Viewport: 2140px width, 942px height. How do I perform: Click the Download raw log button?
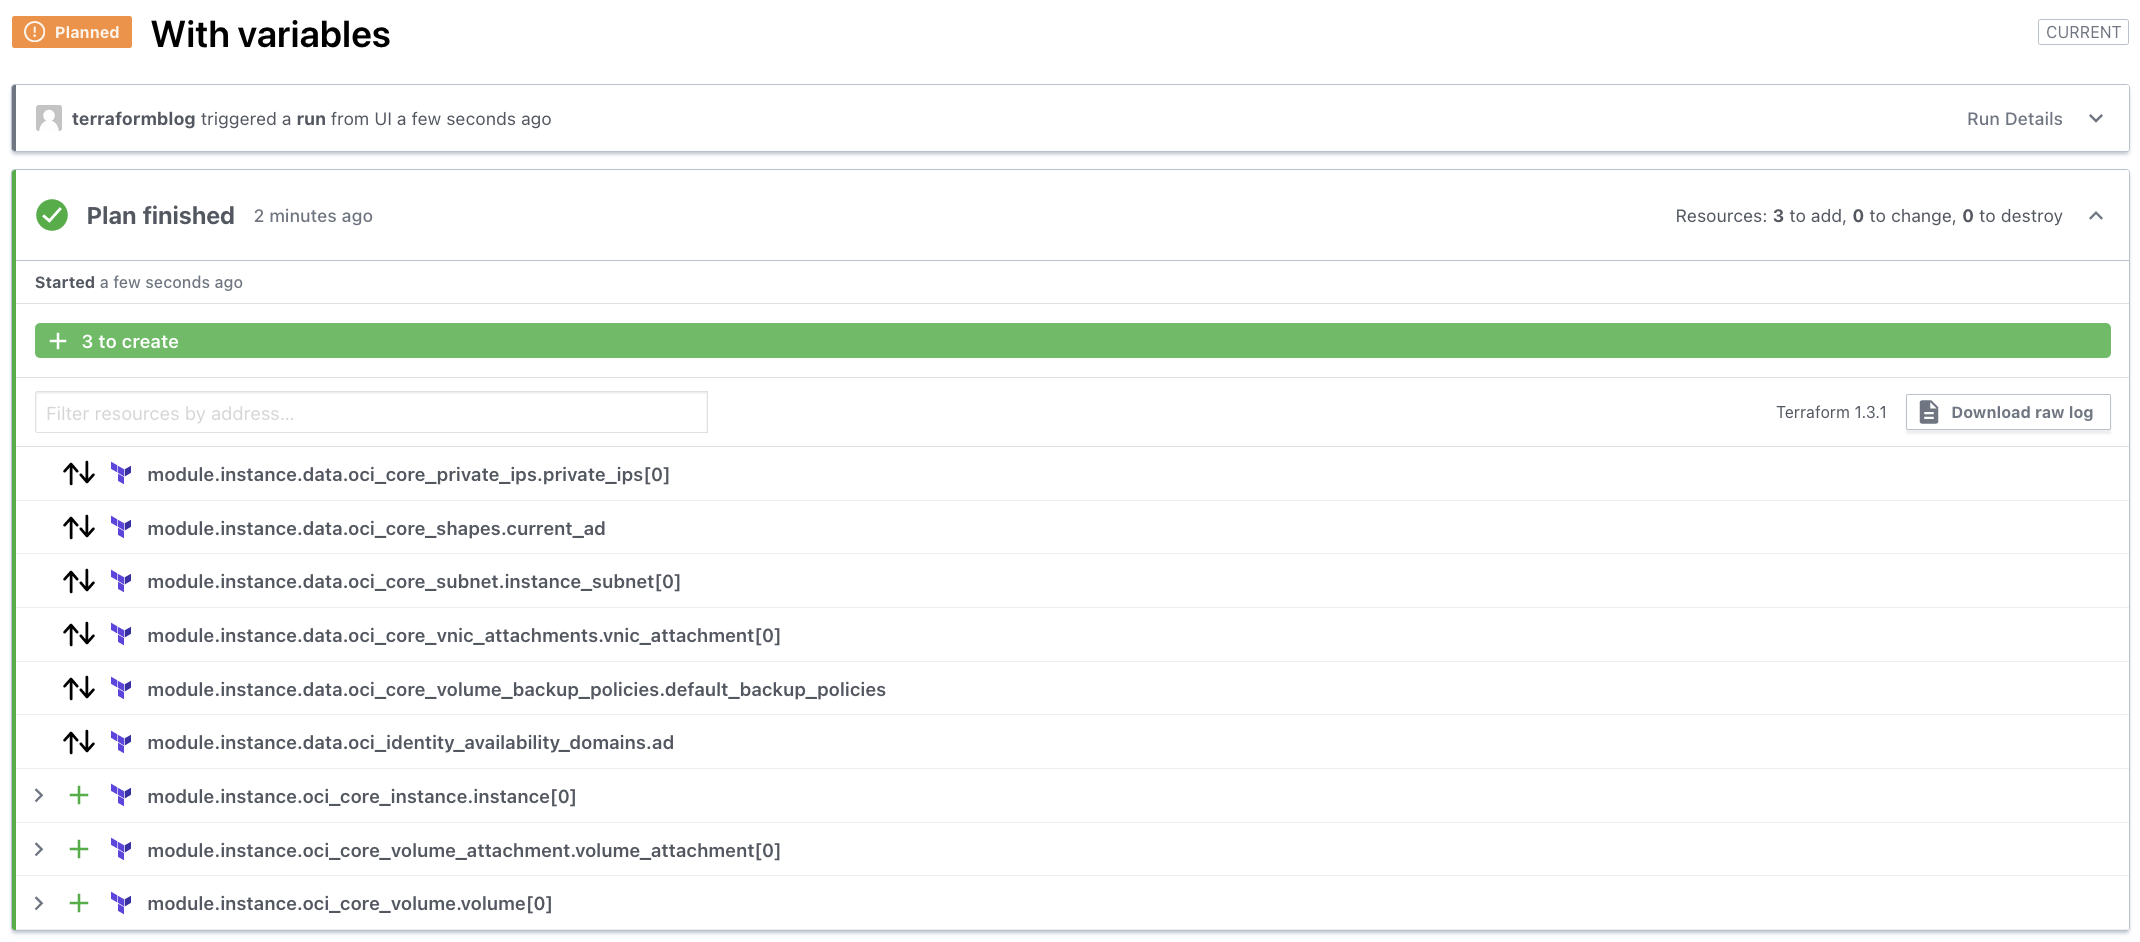[x=2007, y=412]
